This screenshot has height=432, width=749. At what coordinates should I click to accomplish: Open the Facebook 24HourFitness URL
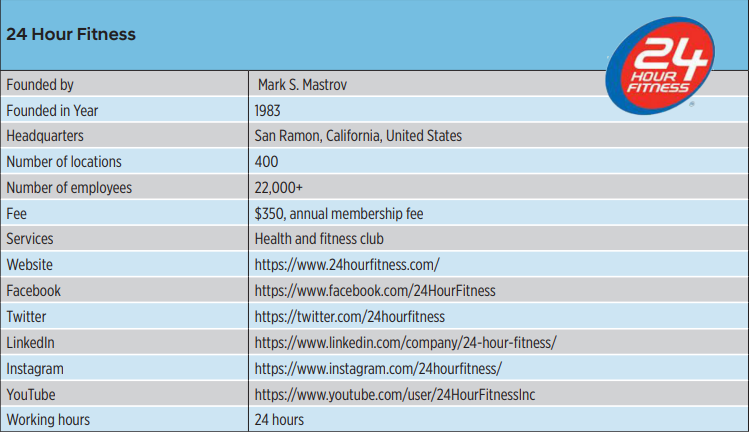(x=375, y=291)
